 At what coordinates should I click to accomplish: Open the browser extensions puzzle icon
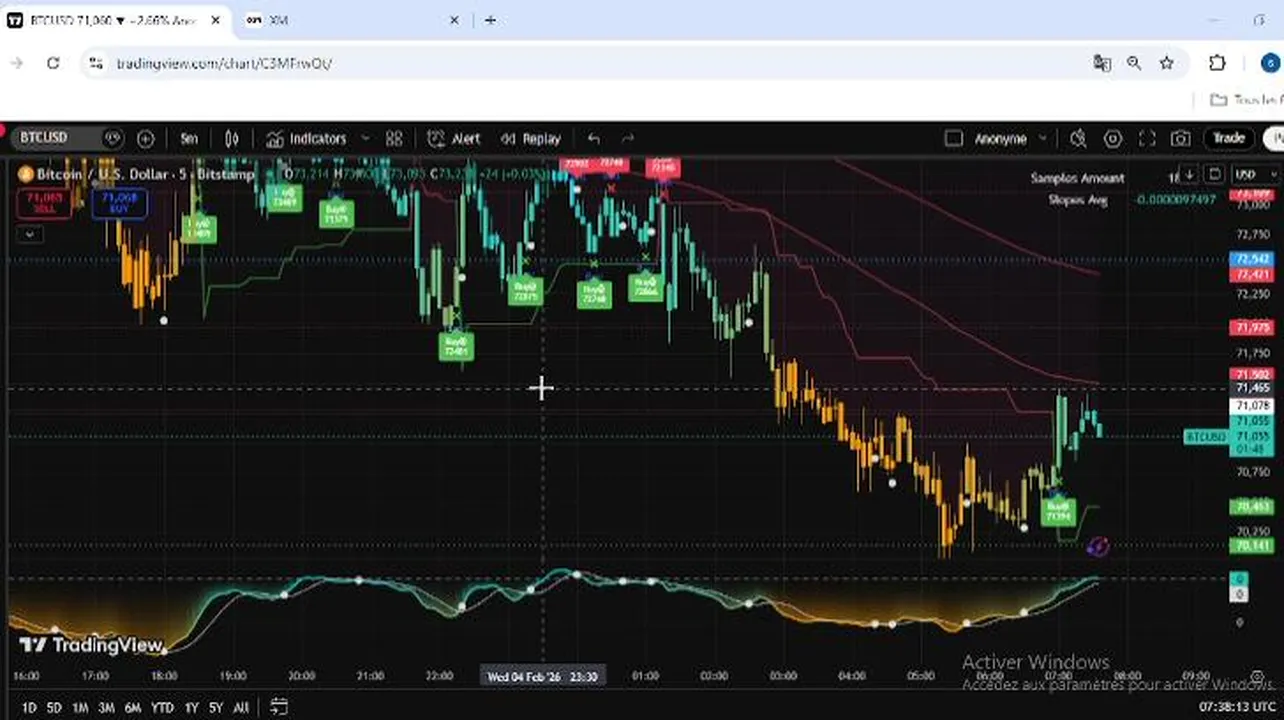[x=1217, y=63]
